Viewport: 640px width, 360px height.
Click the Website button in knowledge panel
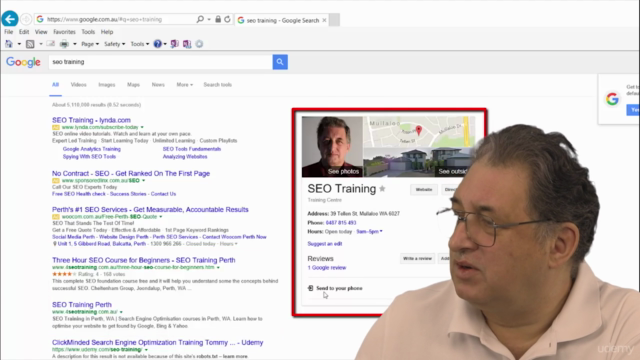[424, 189]
